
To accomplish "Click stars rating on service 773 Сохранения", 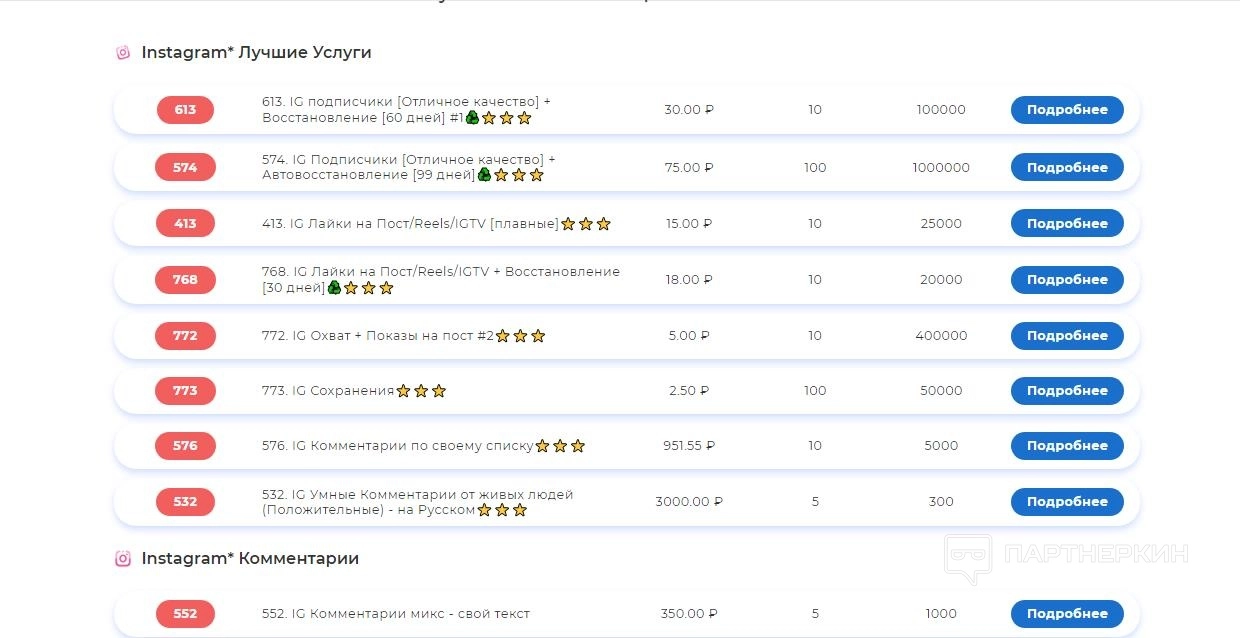I will pos(421,391).
